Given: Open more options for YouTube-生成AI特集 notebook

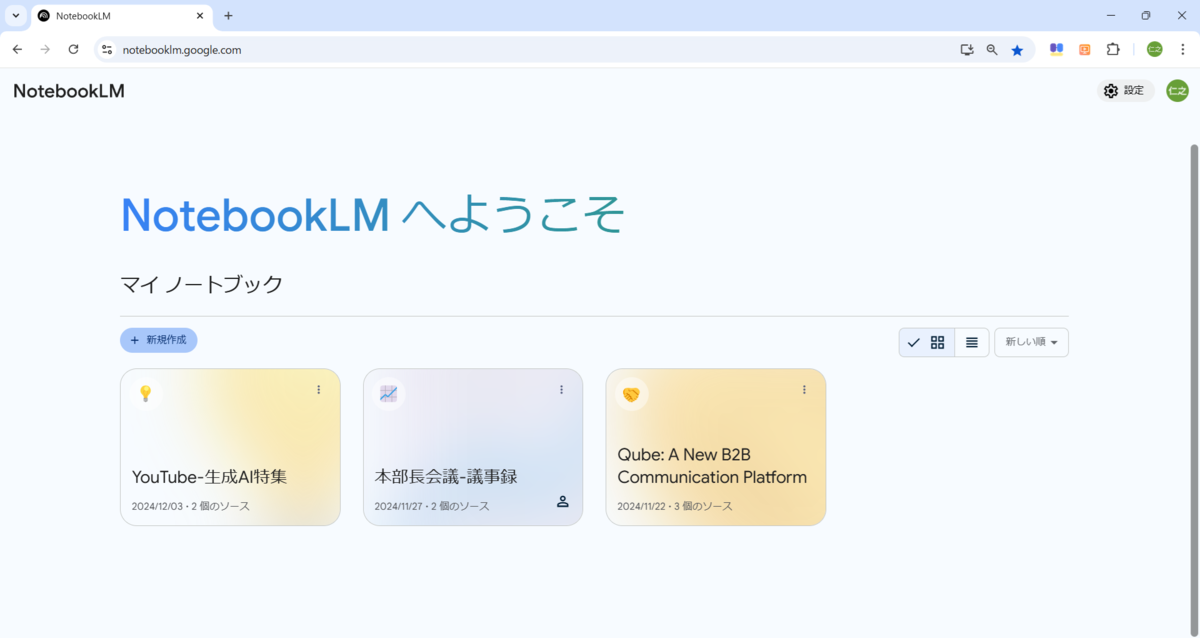Looking at the screenshot, I should point(319,390).
